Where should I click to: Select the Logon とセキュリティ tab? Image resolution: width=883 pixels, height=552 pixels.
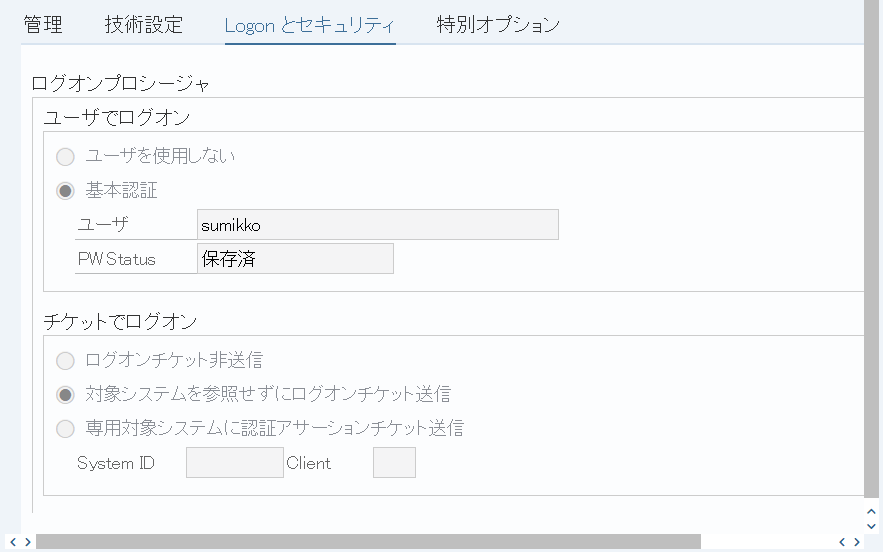310,25
